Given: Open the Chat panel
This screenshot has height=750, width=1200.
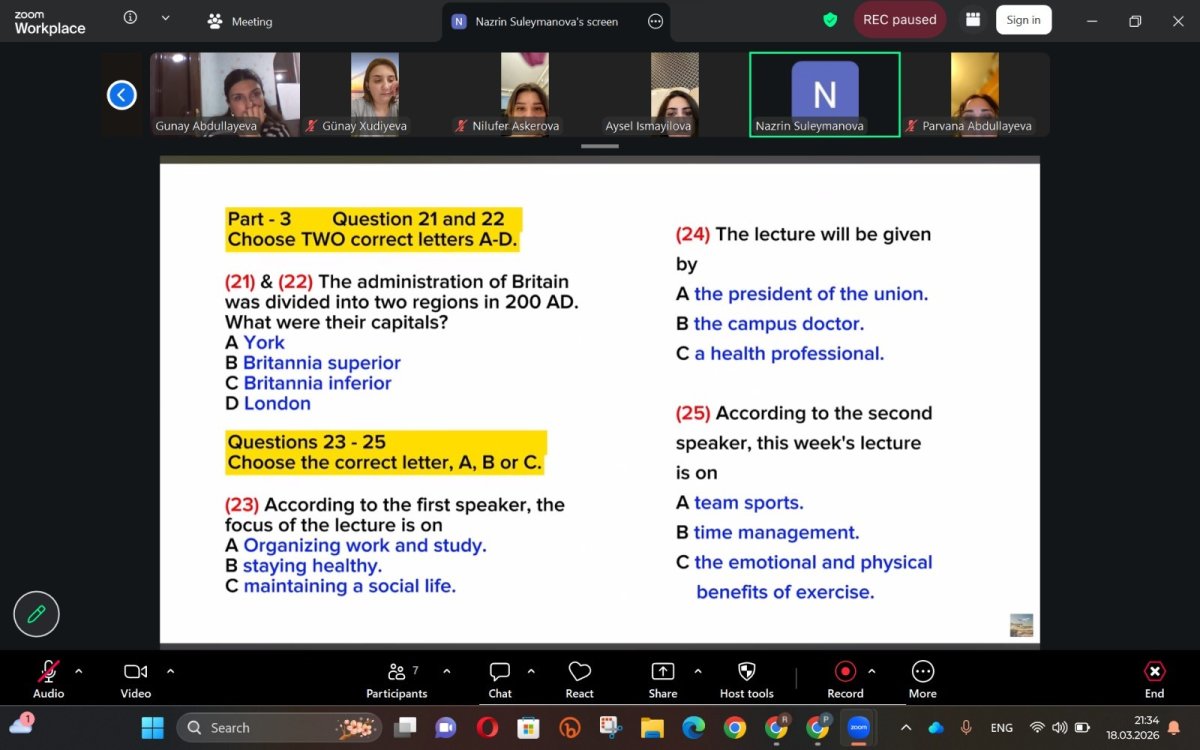Looking at the screenshot, I should (x=500, y=680).
